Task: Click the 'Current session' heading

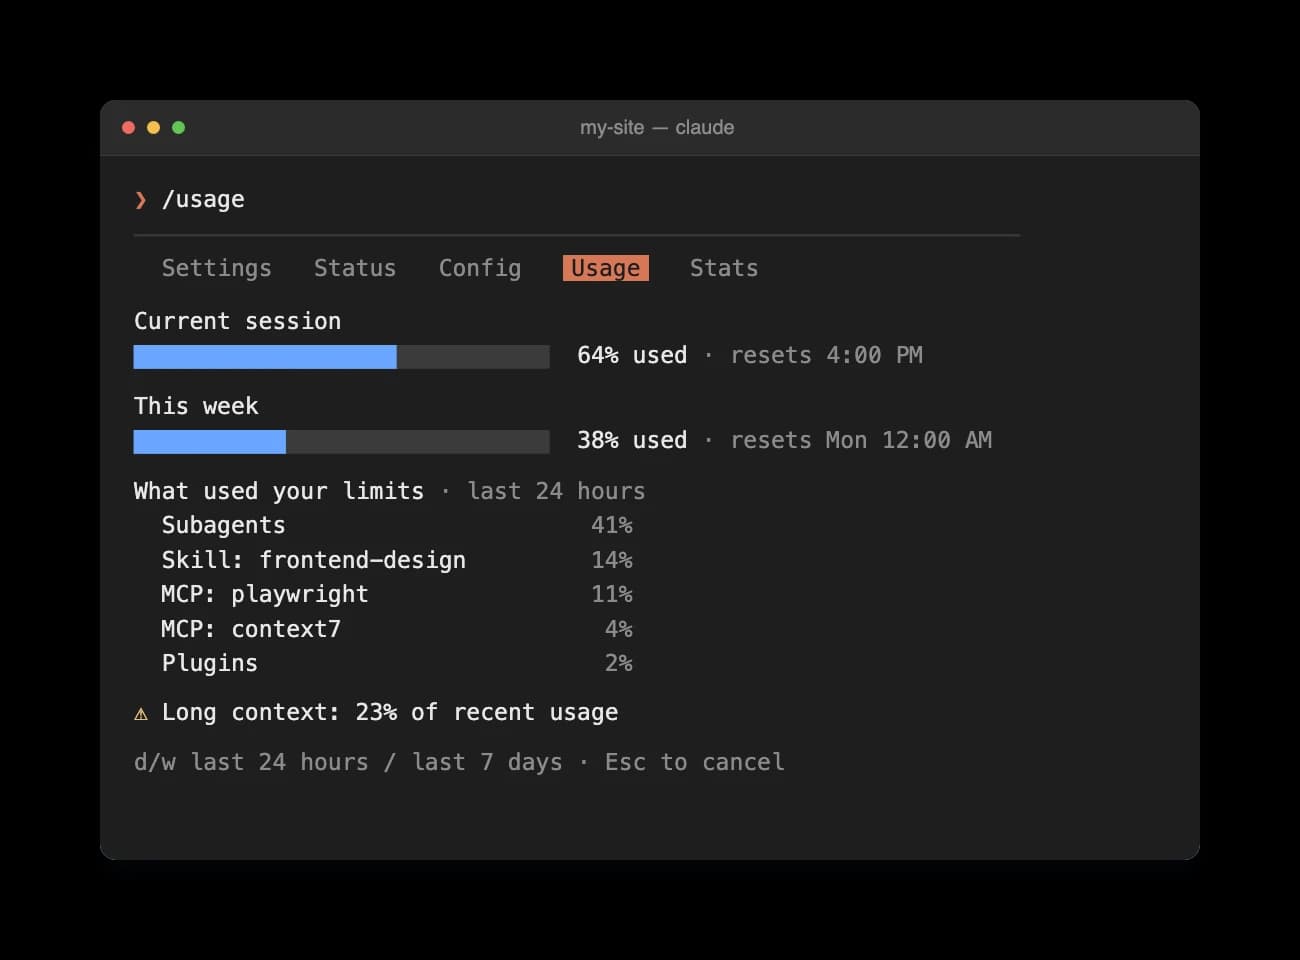Action: [x=238, y=321]
